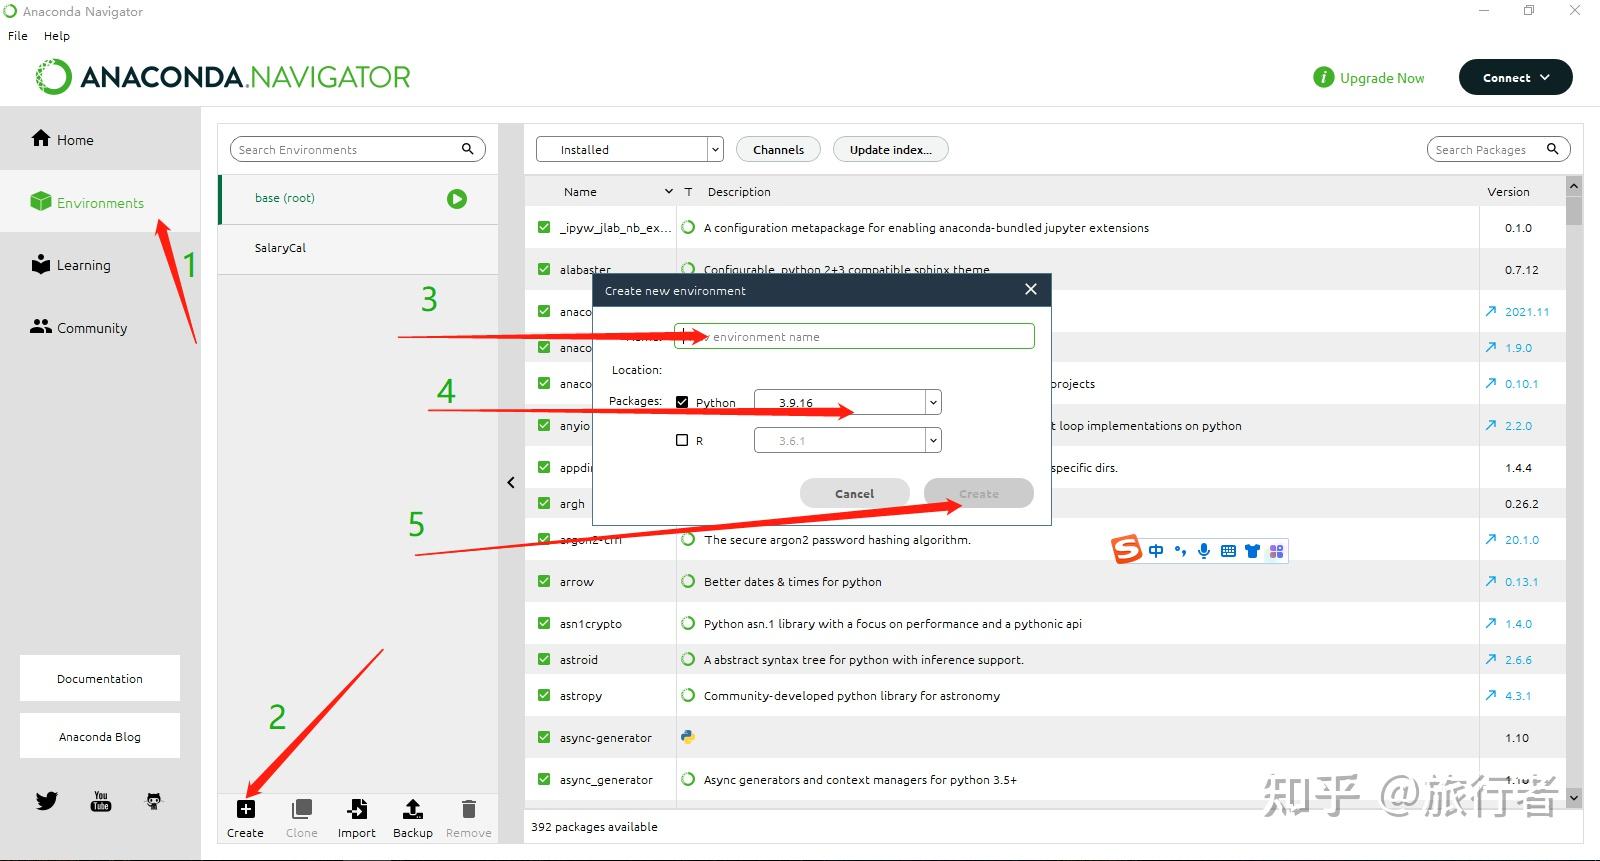Open the Installed package filter dropdown
1600x861 pixels.
(x=629, y=149)
